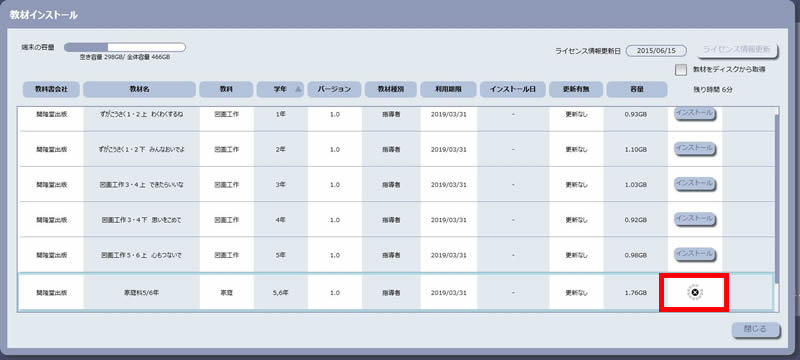
Task: Sort by 教科書会社 column header
Action: pos(51,89)
